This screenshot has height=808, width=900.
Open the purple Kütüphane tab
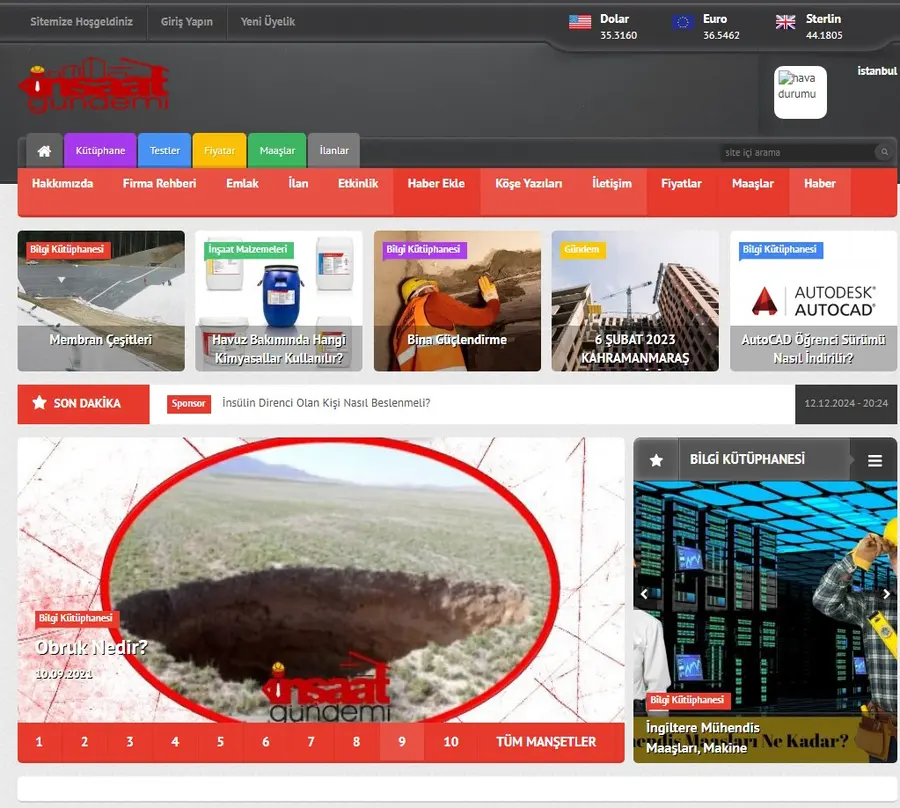(x=100, y=151)
